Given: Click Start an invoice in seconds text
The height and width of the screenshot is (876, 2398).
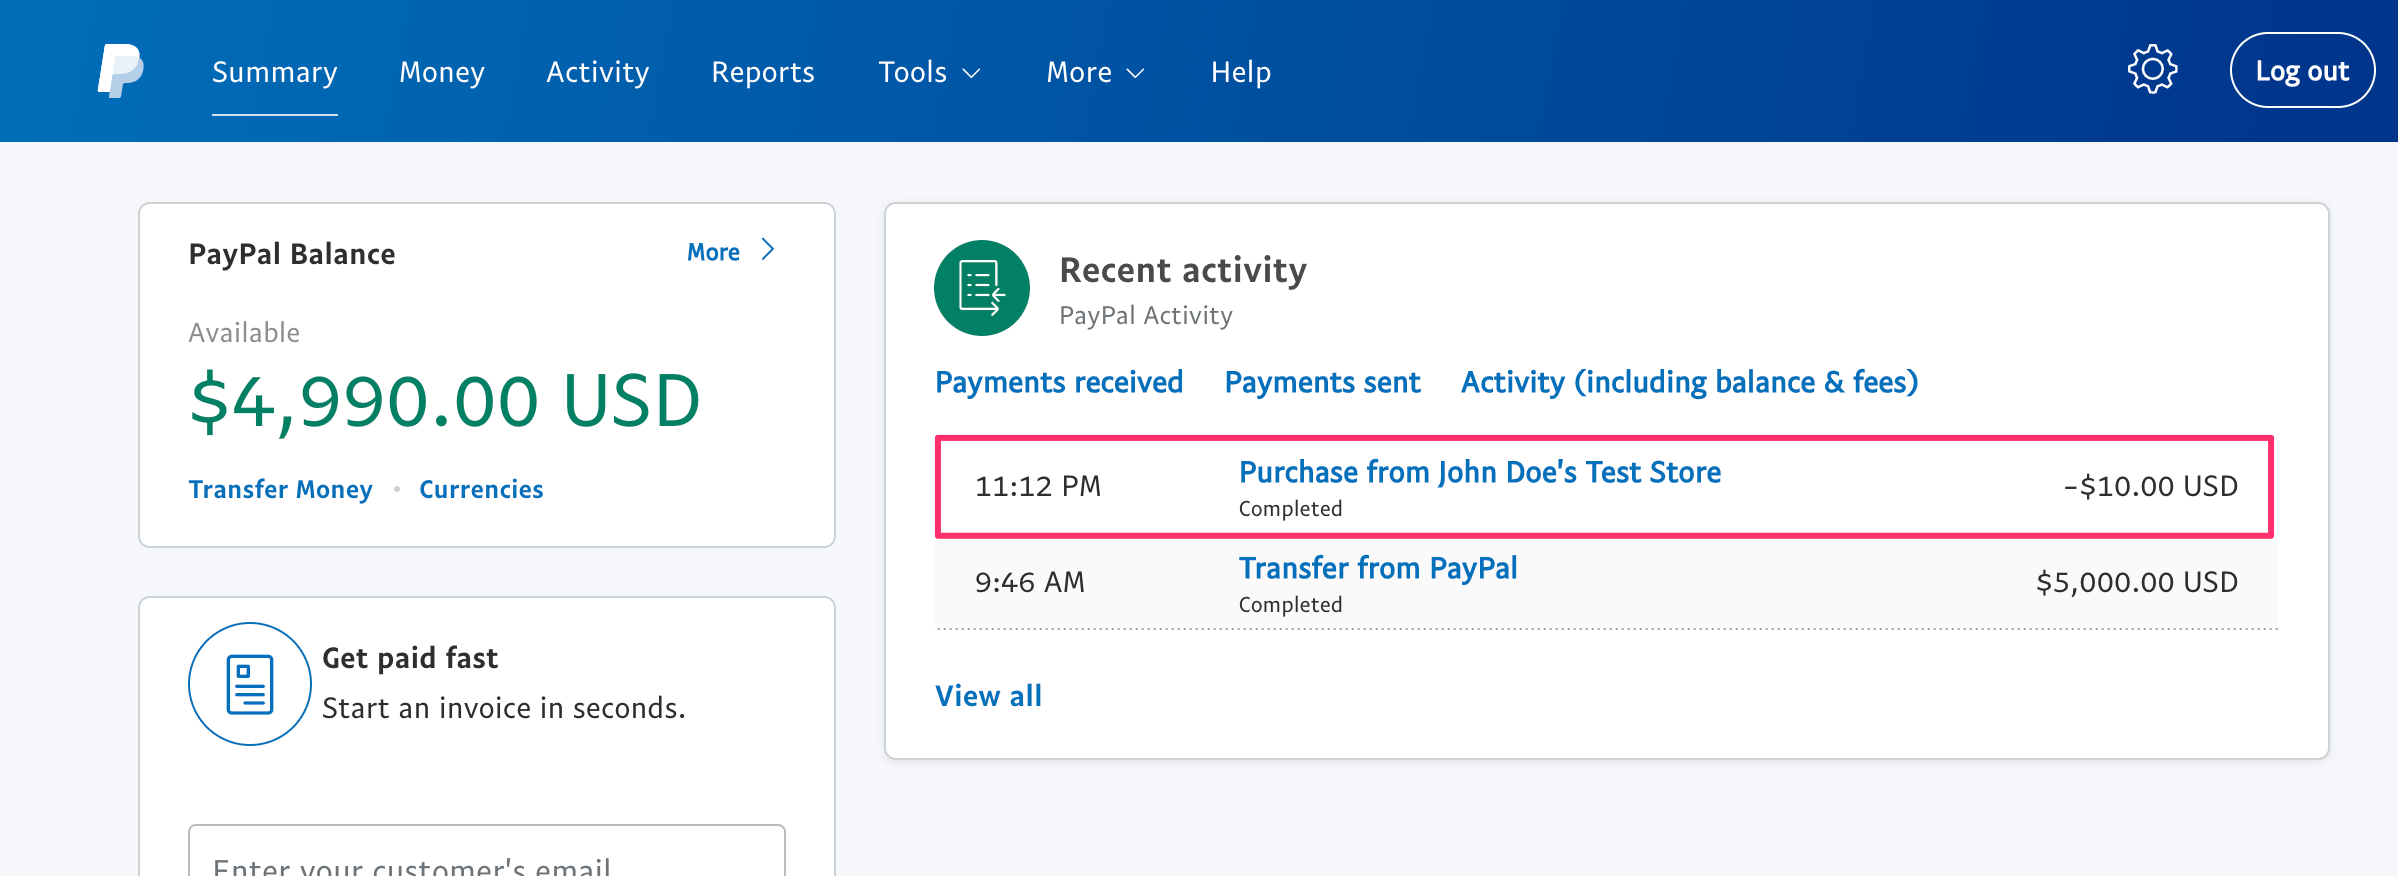Looking at the screenshot, I should coord(504,708).
